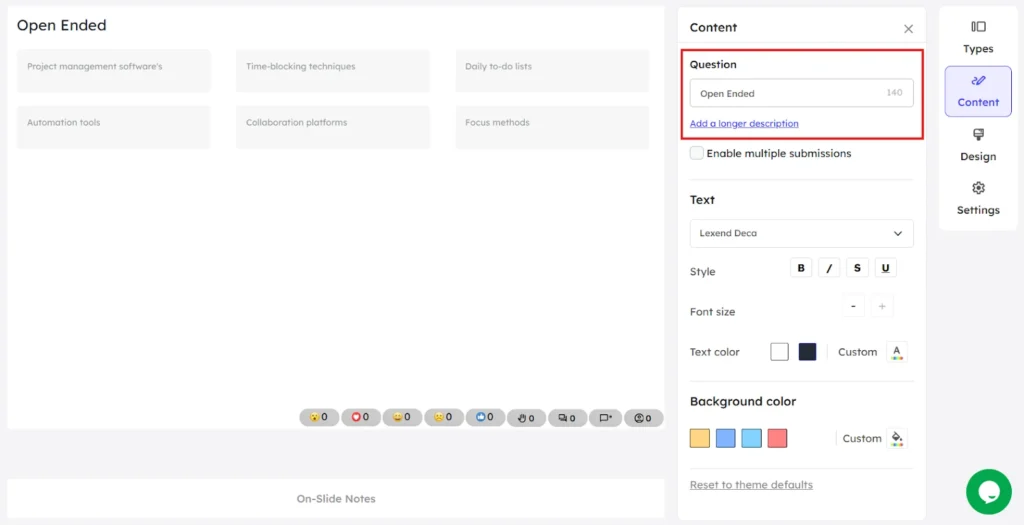
Task: Select dark navy text color swatch
Action: [807, 352]
